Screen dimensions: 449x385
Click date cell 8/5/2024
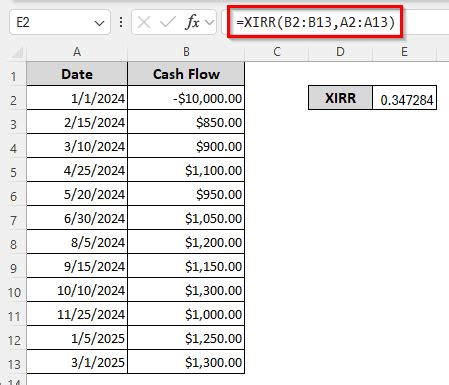[77, 242]
